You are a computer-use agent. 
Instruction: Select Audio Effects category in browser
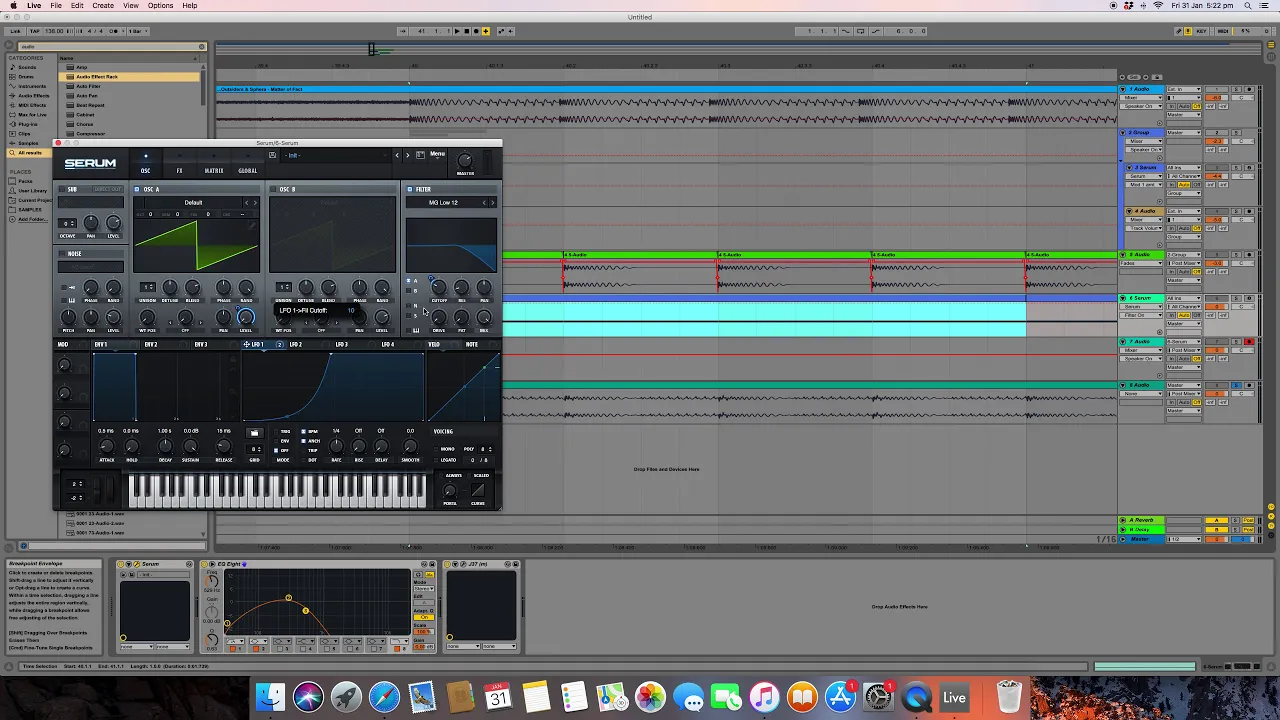(x=33, y=95)
